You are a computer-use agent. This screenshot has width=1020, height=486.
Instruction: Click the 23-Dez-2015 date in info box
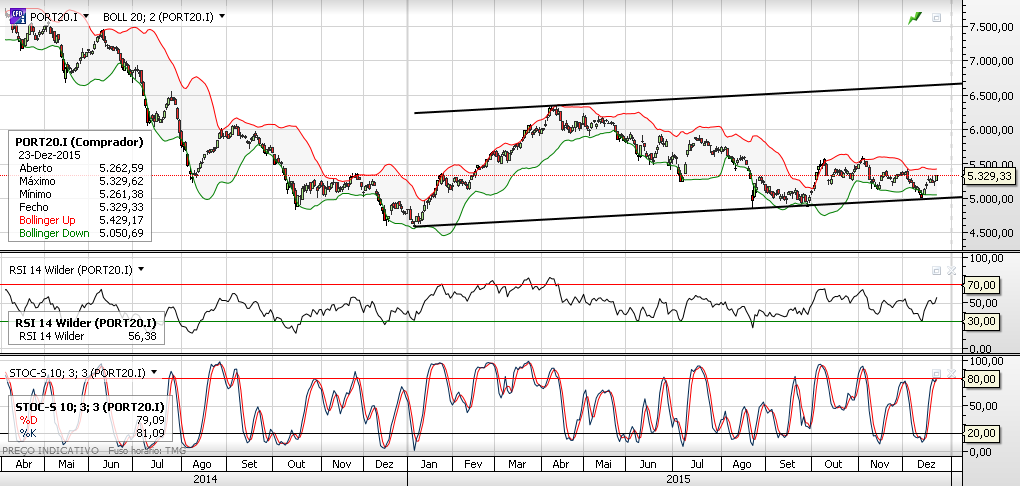click(x=47, y=155)
